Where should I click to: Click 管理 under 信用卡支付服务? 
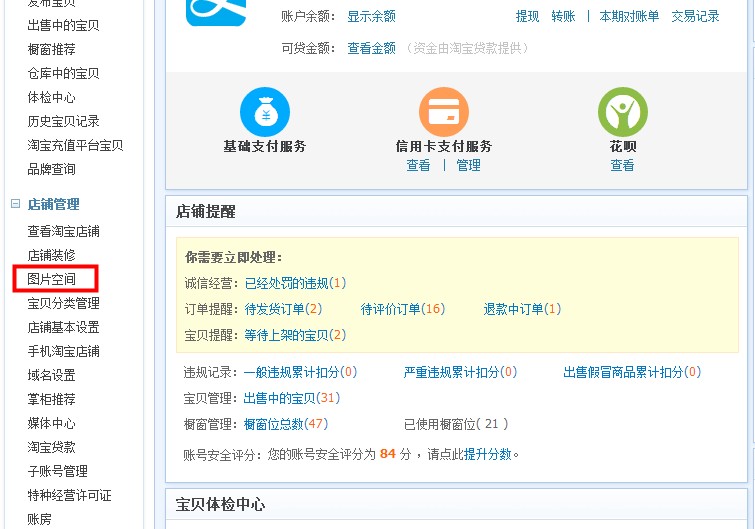click(469, 166)
